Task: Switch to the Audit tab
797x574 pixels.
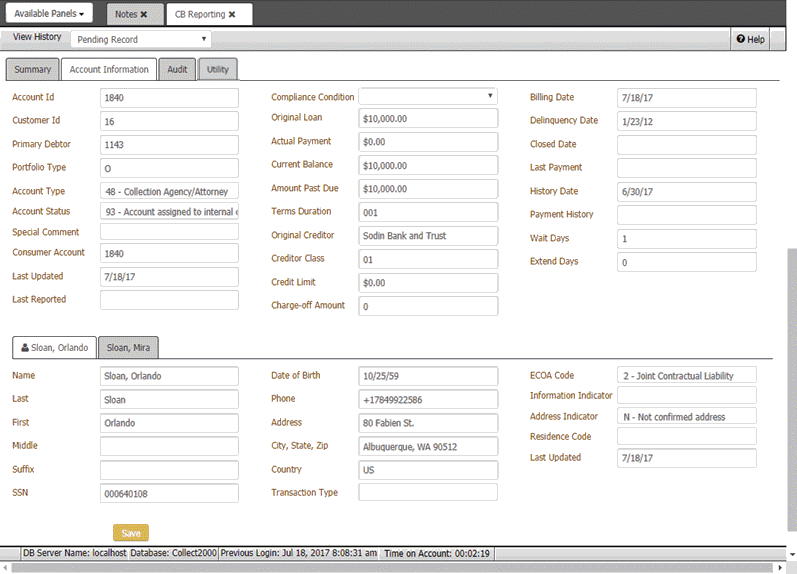Action: (x=177, y=69)
